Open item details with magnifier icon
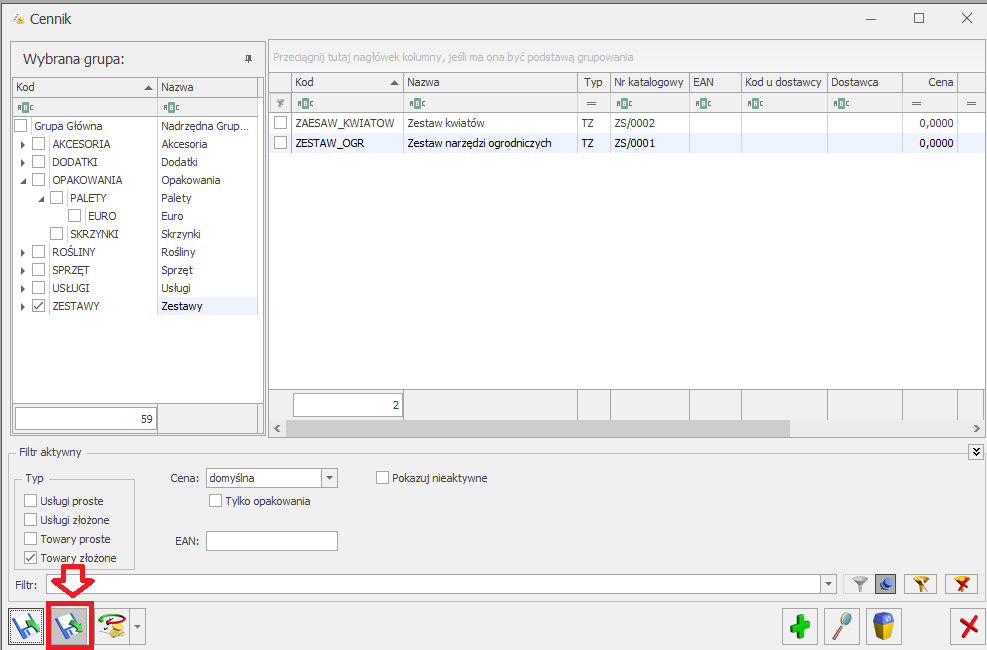This screenshot has height=650, width=987. [x=842, y=627]
